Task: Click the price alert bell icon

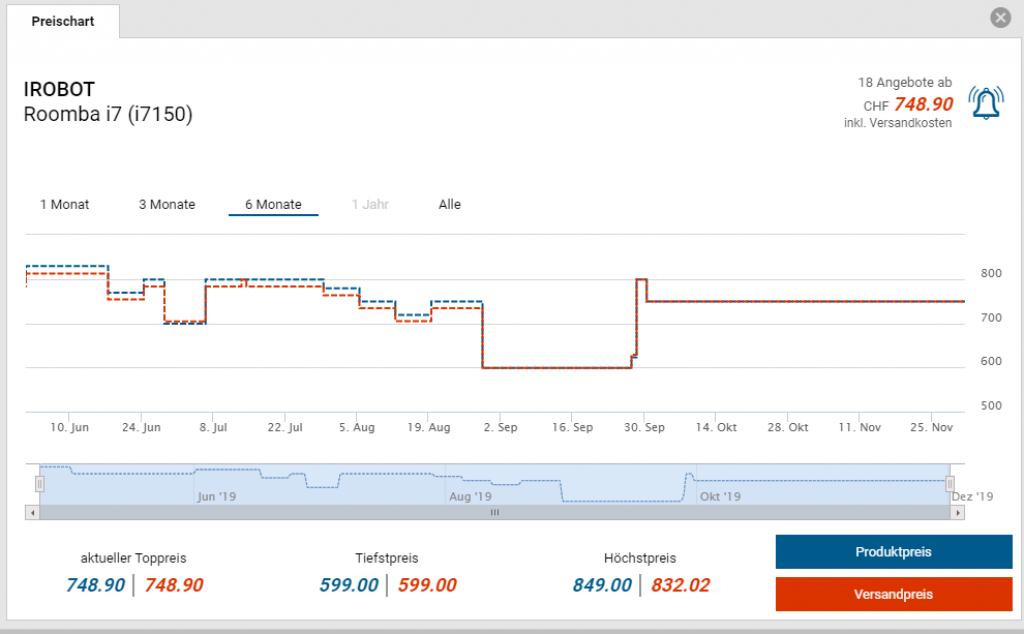Action: click(x=986, y=103)
